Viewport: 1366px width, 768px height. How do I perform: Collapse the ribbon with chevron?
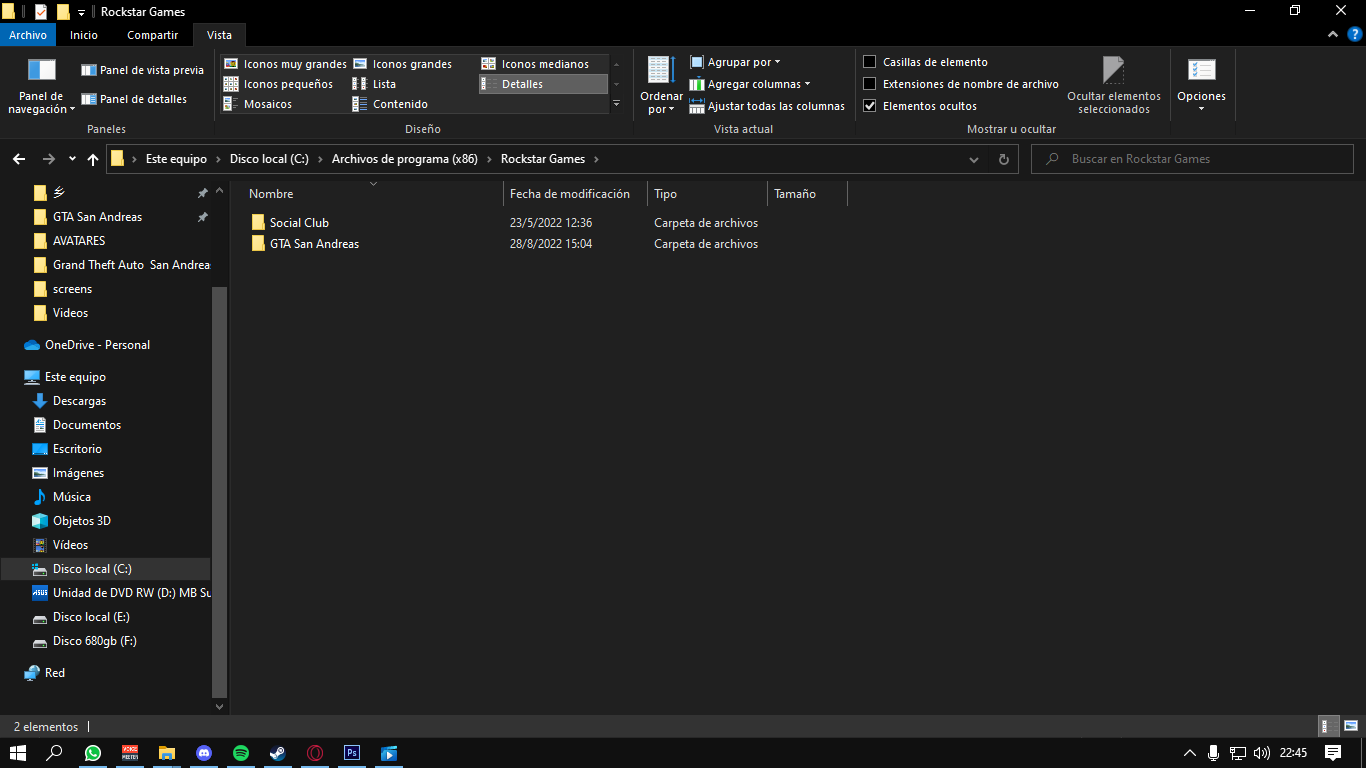pyautogui.click(x=1332, y=35)
